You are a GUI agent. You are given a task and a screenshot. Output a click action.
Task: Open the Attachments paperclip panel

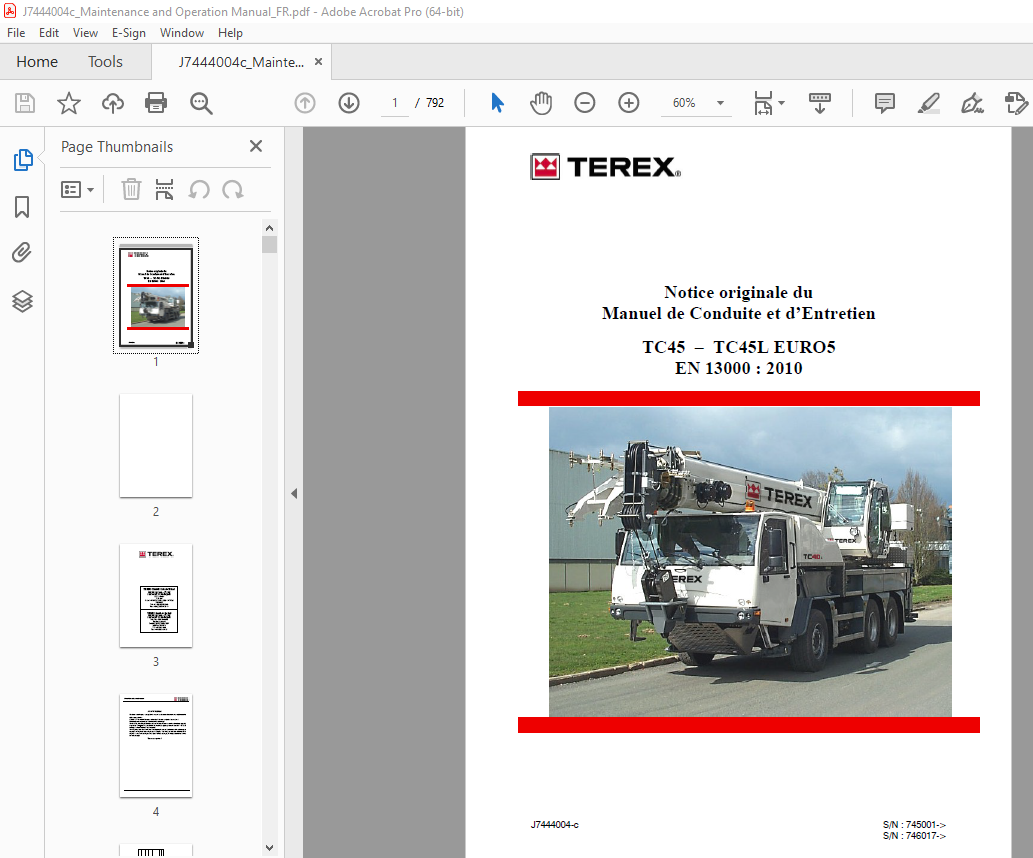(22, 253)
